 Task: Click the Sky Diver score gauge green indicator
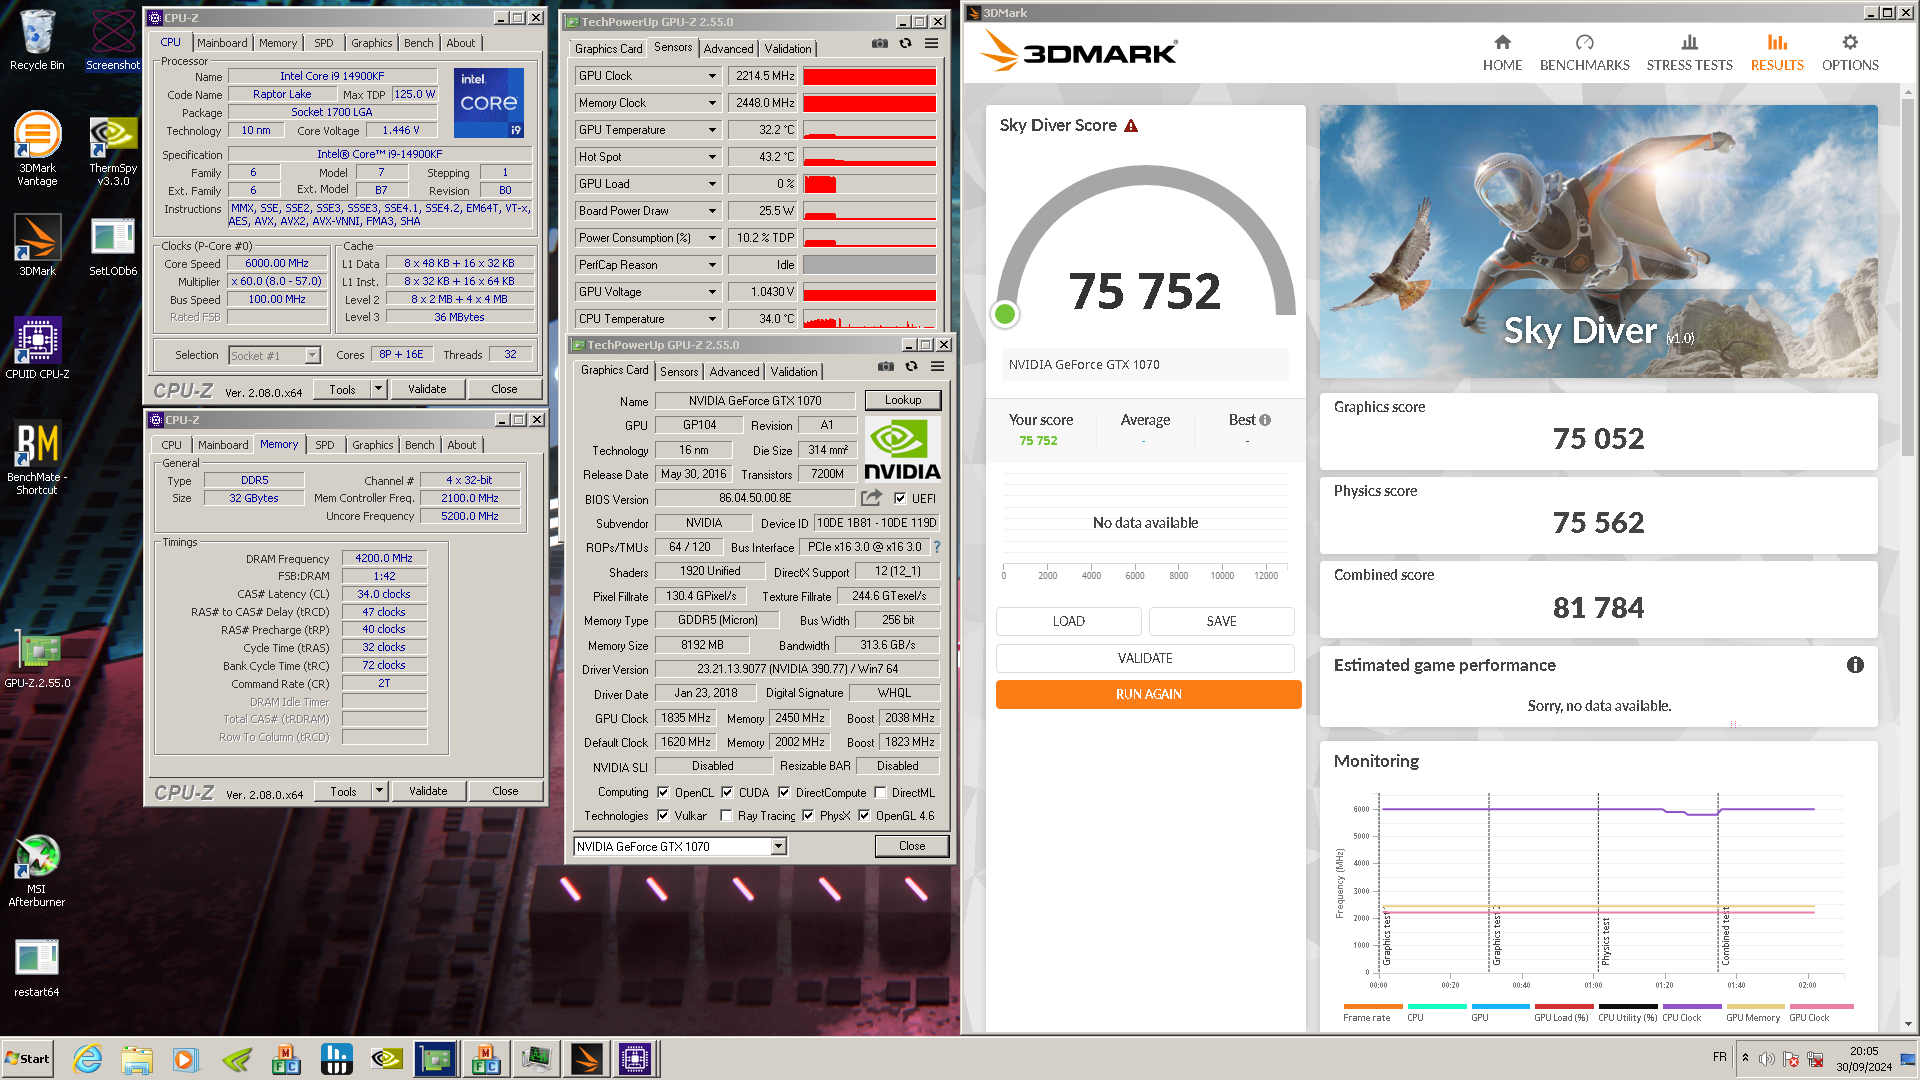pyautogui.click(x=1005, y=314)
